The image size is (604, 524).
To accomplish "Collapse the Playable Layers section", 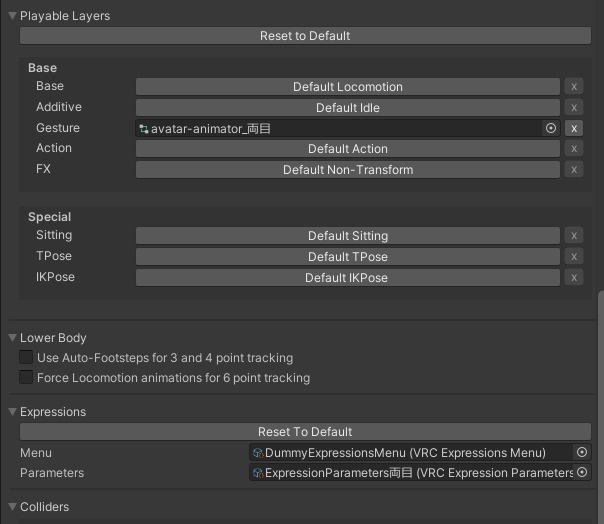I will (x=12, y=16).
